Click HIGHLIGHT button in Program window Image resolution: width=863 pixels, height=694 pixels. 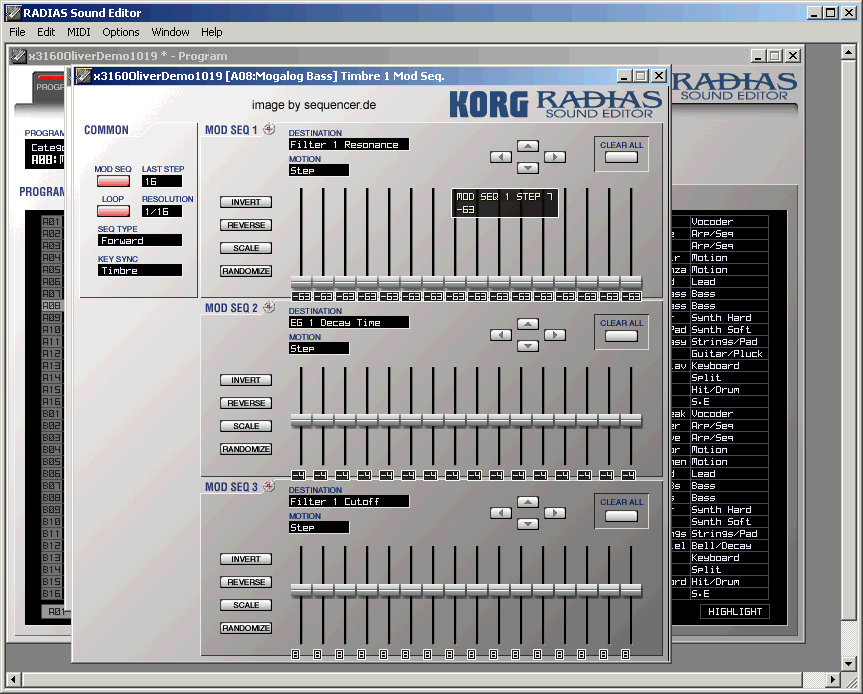point(735,611)
